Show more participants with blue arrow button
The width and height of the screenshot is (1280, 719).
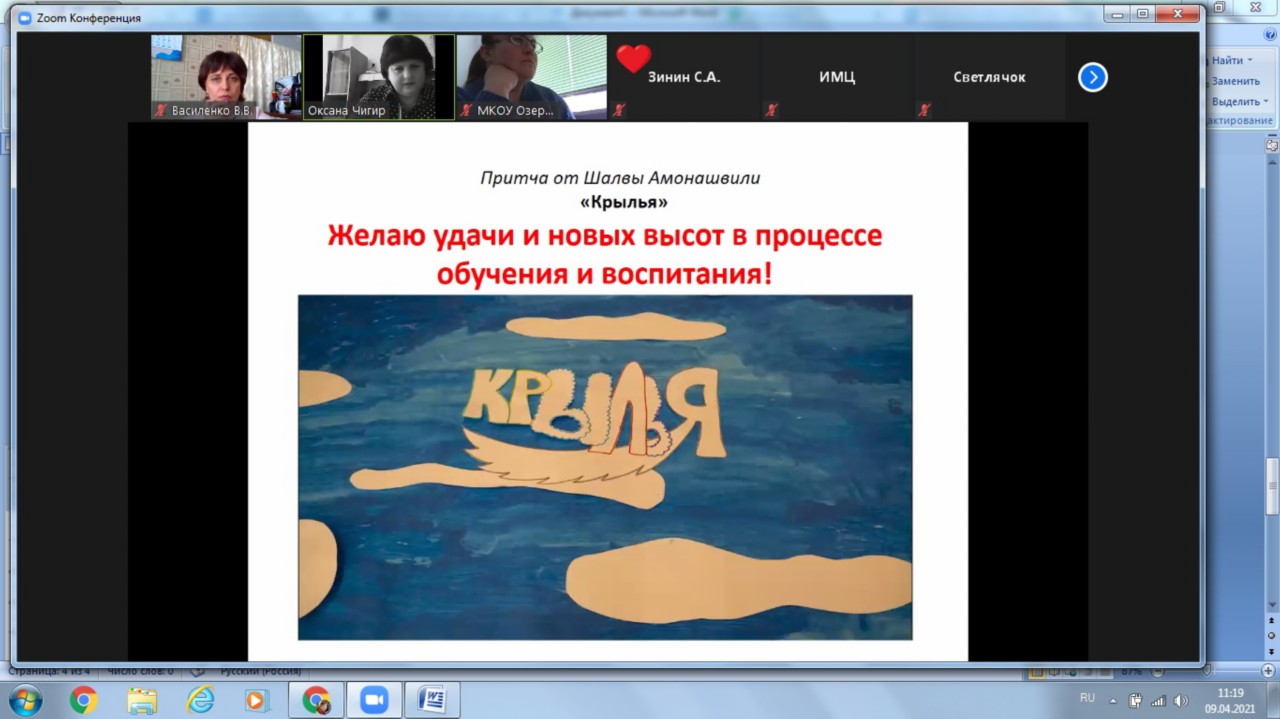[x=1092, y=77]
